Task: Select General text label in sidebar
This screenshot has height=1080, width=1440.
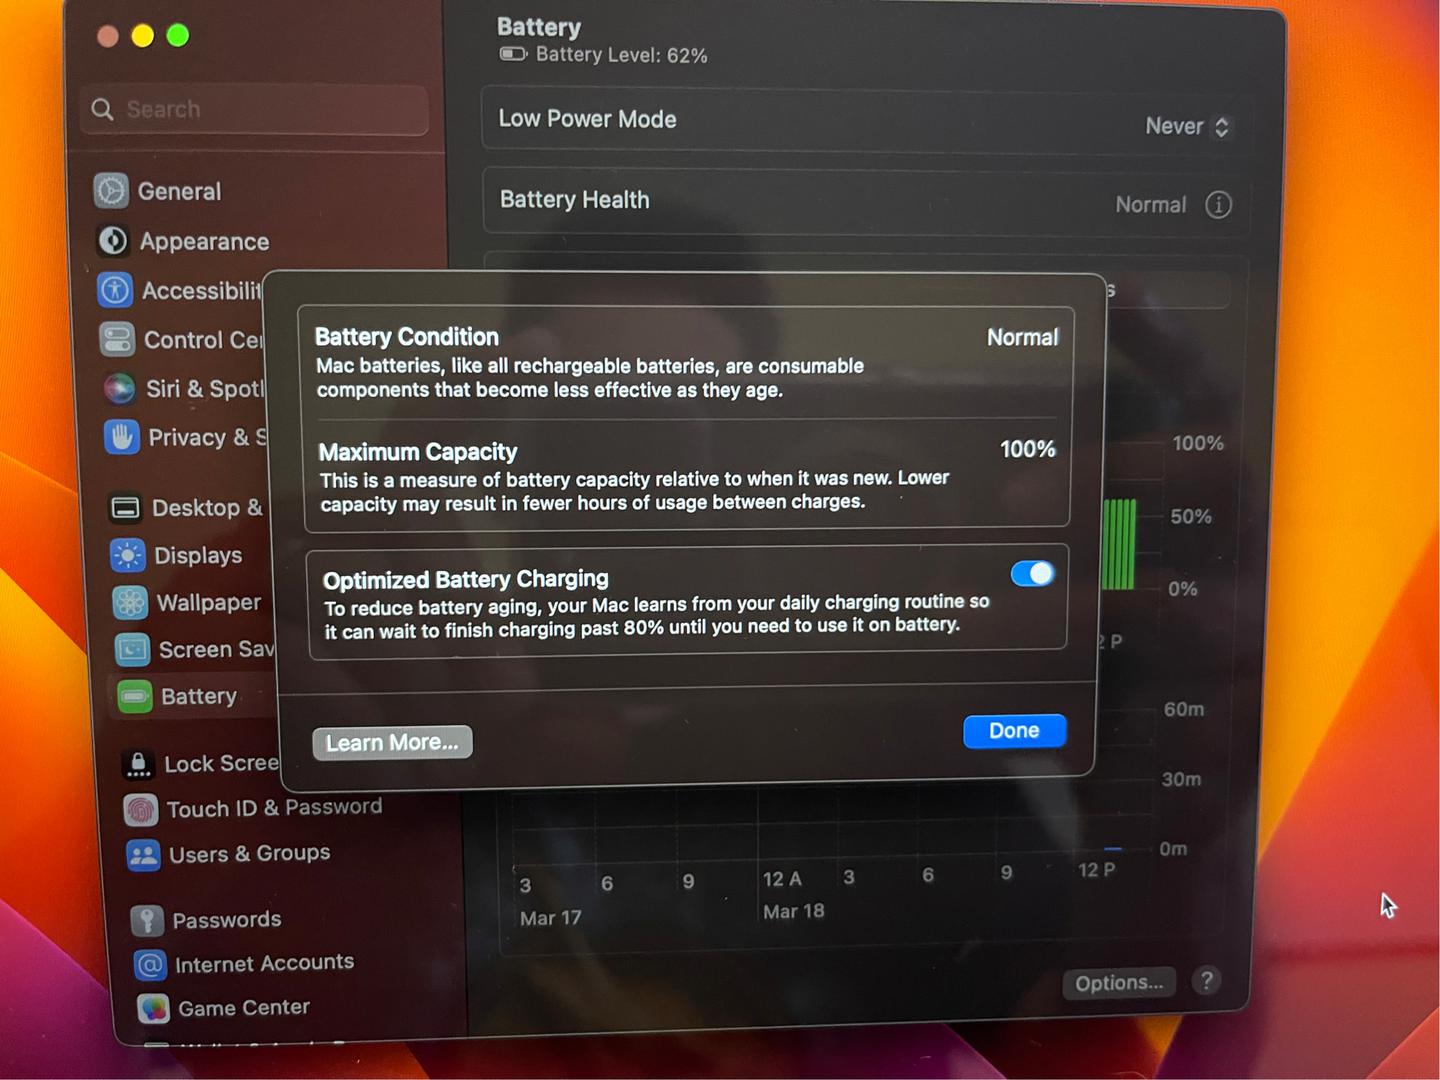Action: coord(179,191)
